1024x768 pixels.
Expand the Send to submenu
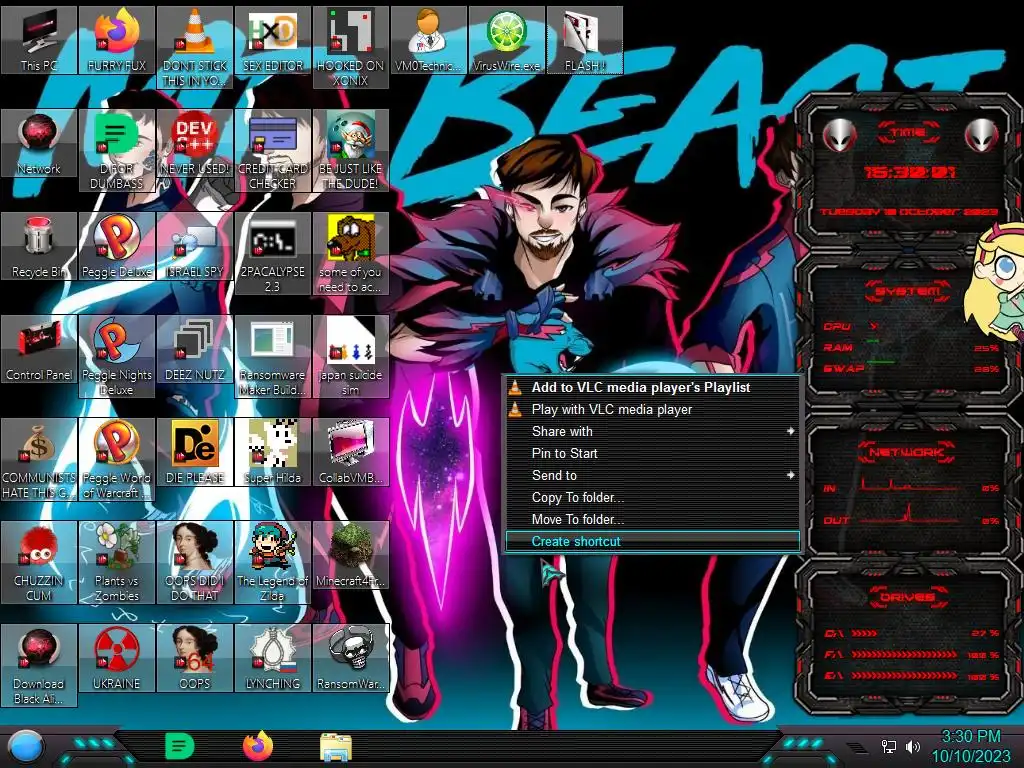pos(652,475)
